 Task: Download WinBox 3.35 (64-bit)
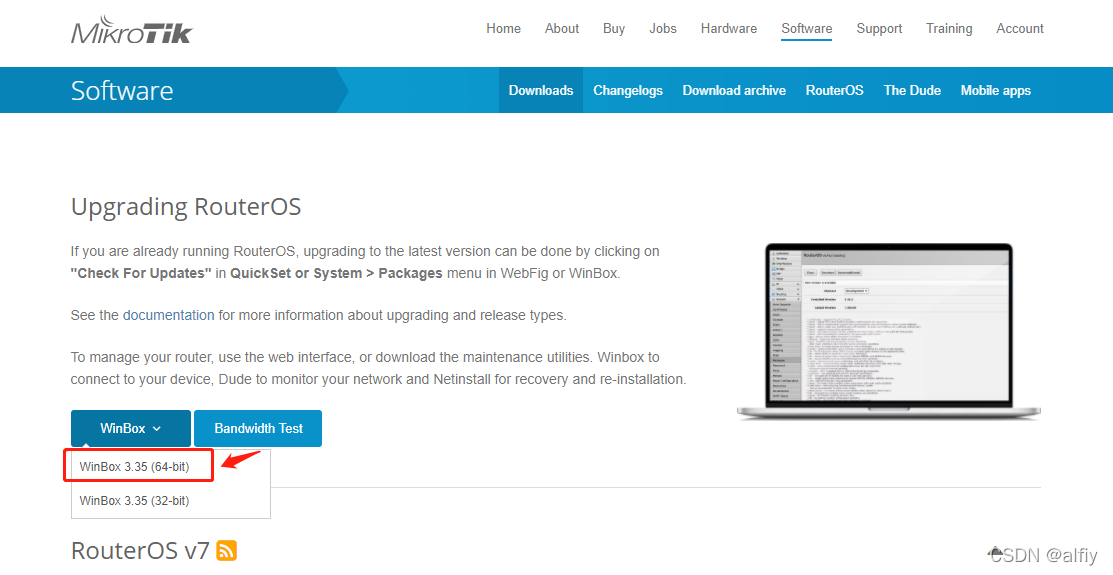point(134,466)
